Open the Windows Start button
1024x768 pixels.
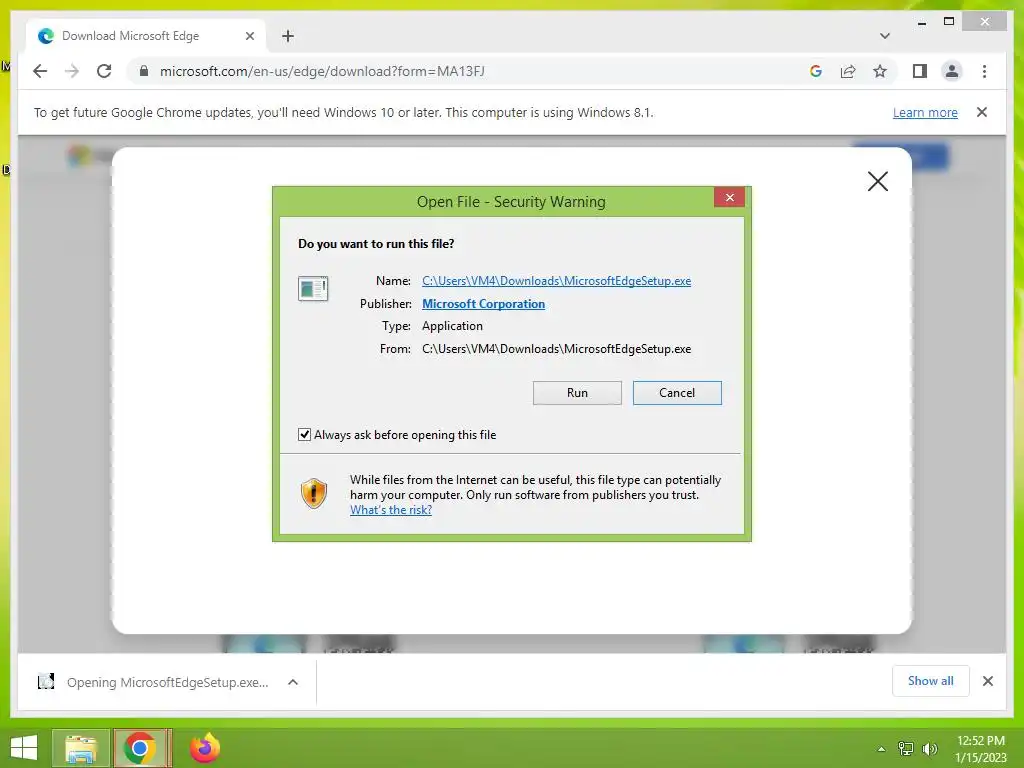[x=24, y=748]
